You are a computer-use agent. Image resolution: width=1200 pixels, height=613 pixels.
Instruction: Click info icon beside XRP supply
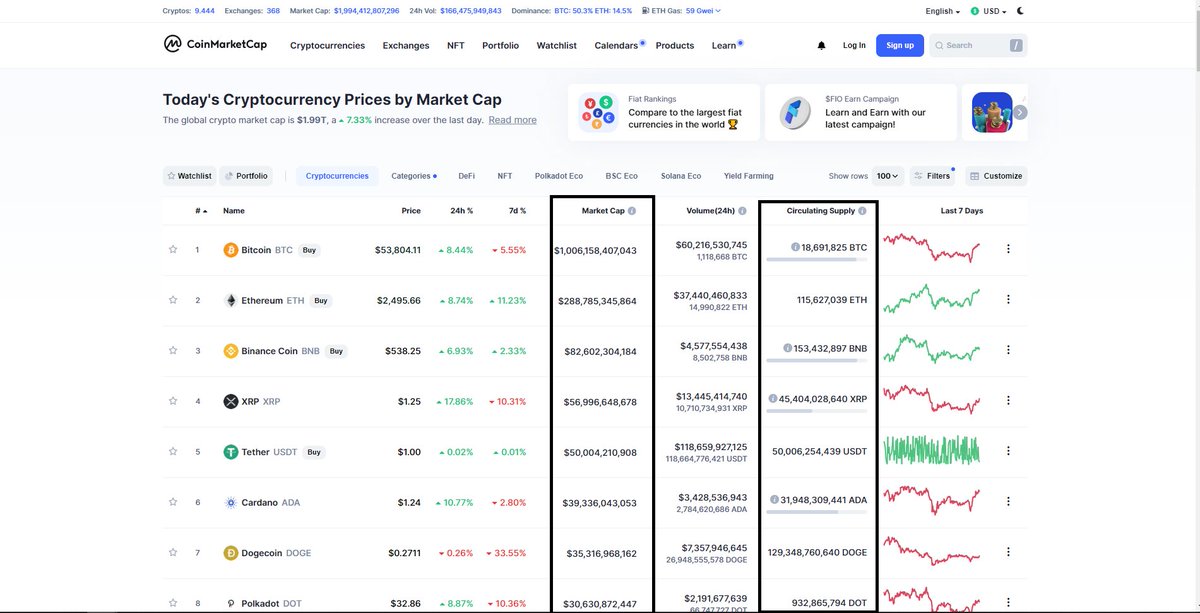point(773,398)
